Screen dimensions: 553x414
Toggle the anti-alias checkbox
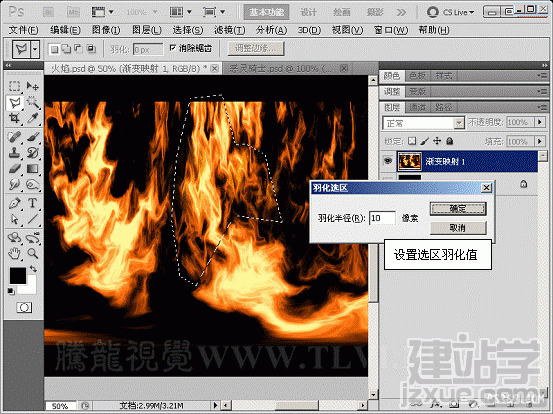(172, 48)
